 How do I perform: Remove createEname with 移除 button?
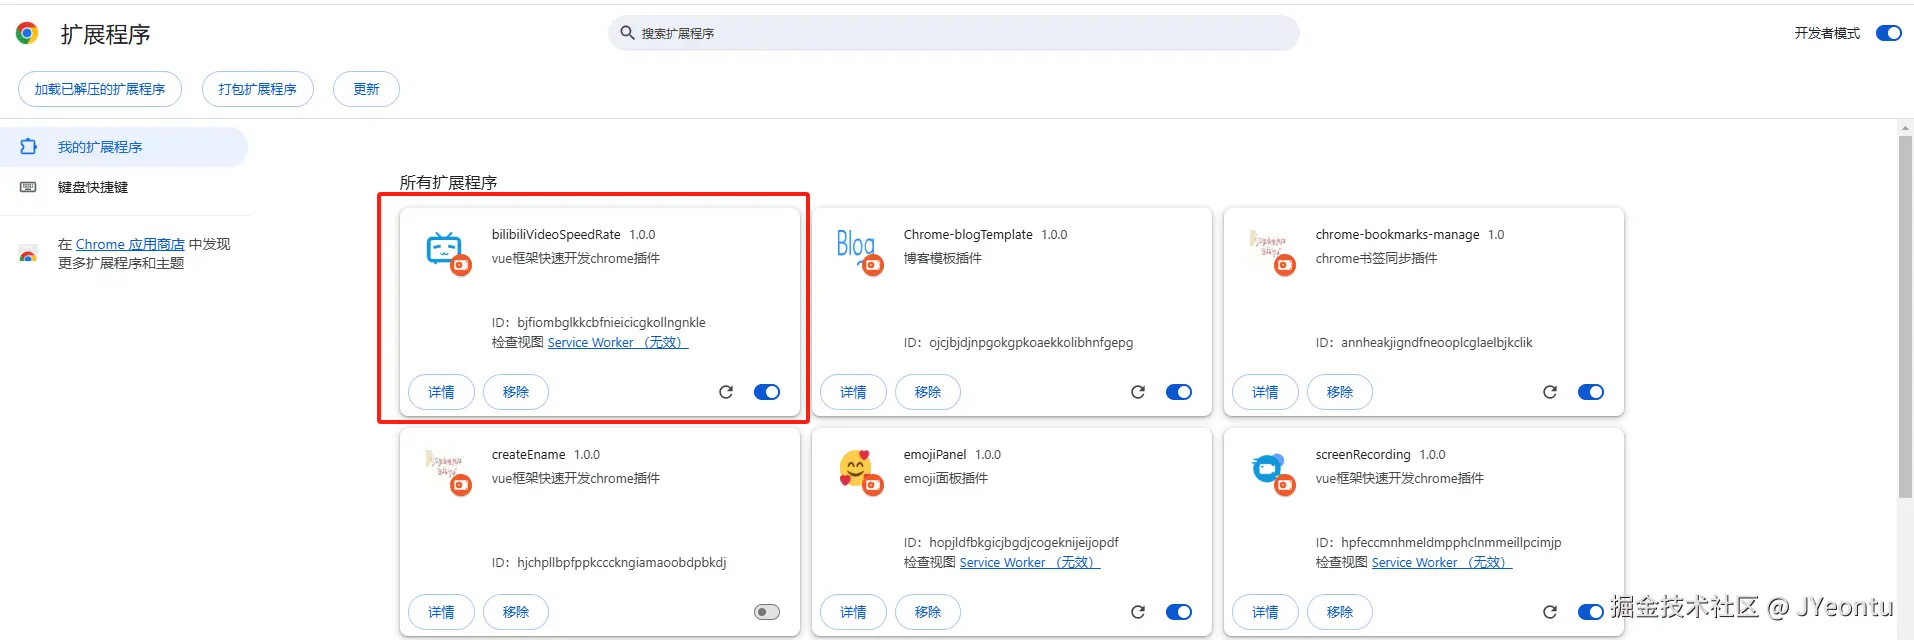tap(516, 612)
